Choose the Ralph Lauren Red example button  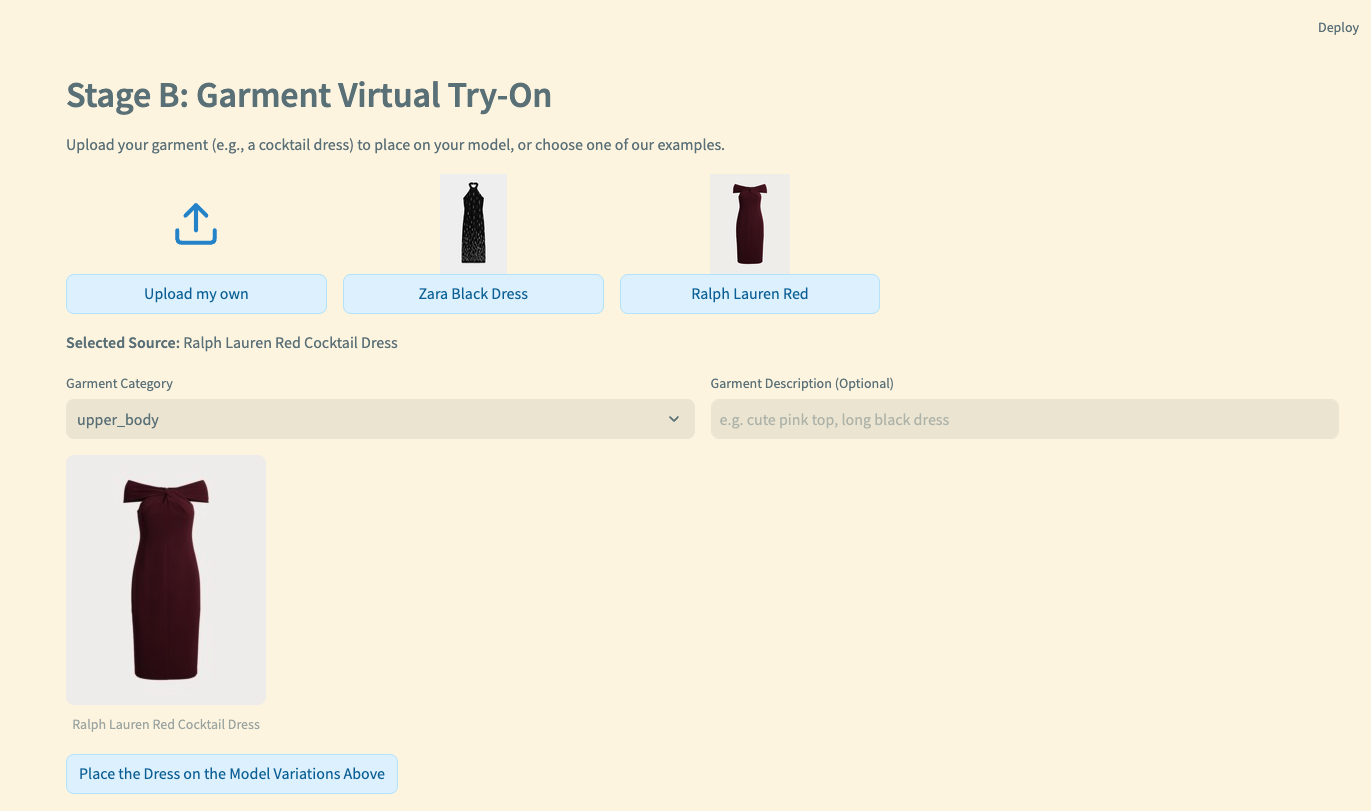[x=750, y=294]
